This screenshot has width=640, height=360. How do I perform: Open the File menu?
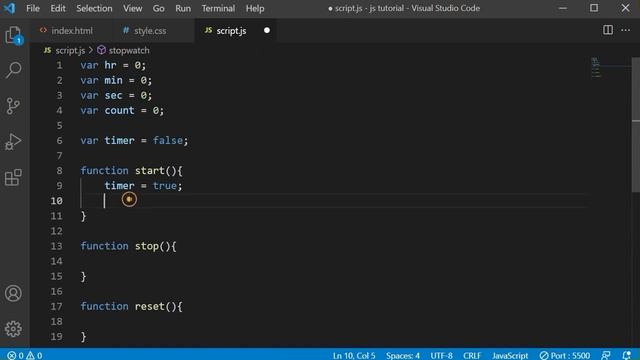pyautogui.click(x=33, y=8)
